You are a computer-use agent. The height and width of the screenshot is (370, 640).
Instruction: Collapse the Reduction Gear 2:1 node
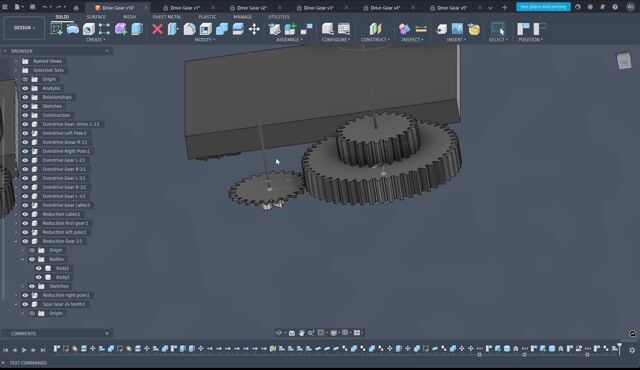pyautogui.click(x=16, y=241)
